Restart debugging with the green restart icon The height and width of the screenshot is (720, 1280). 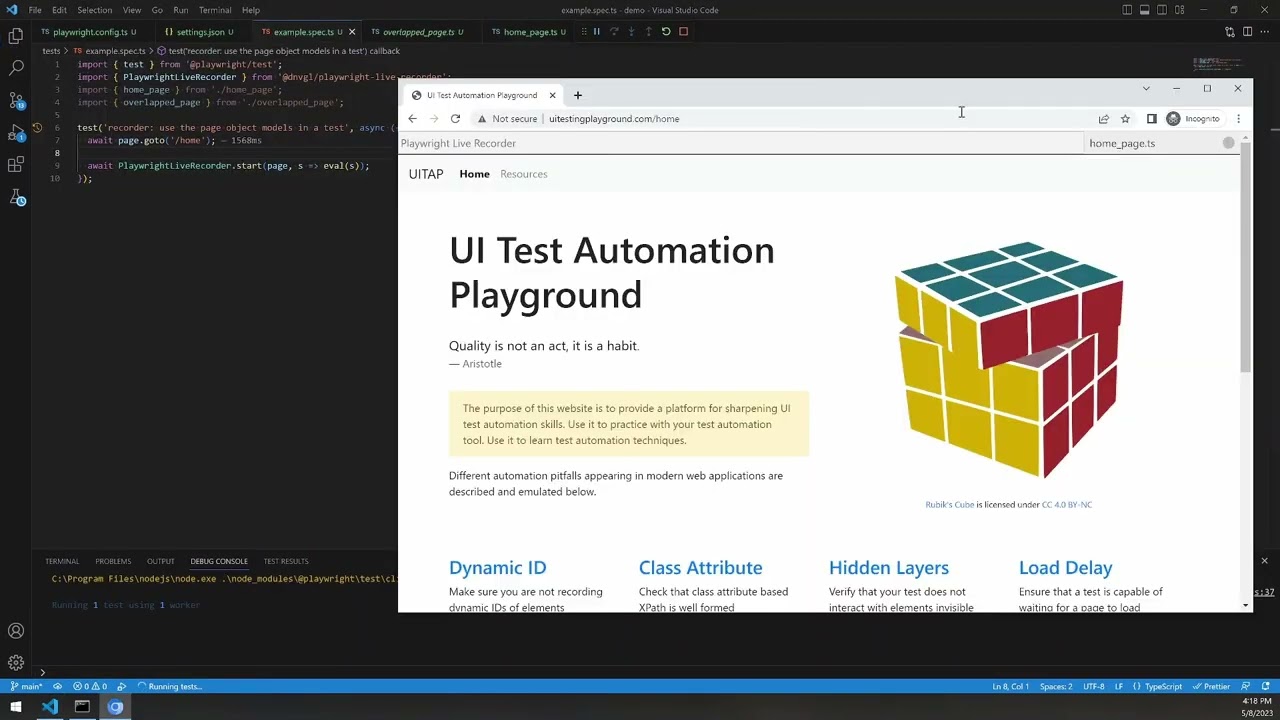pos(666,31)
